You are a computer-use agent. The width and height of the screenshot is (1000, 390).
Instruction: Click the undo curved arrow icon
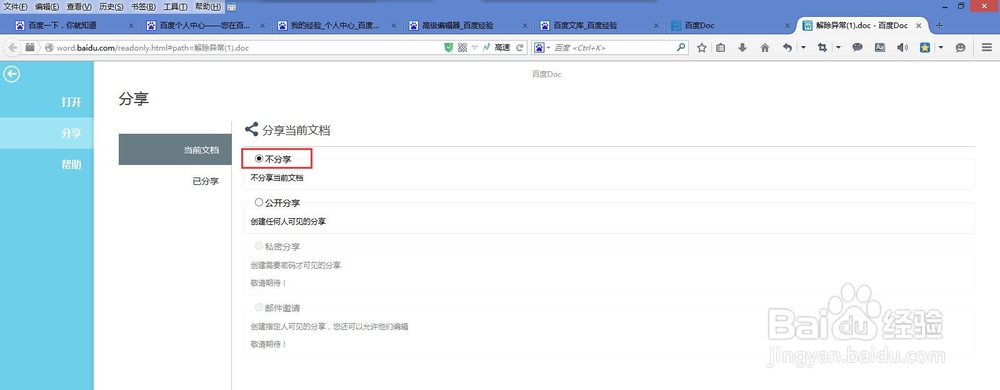point(788,47)
